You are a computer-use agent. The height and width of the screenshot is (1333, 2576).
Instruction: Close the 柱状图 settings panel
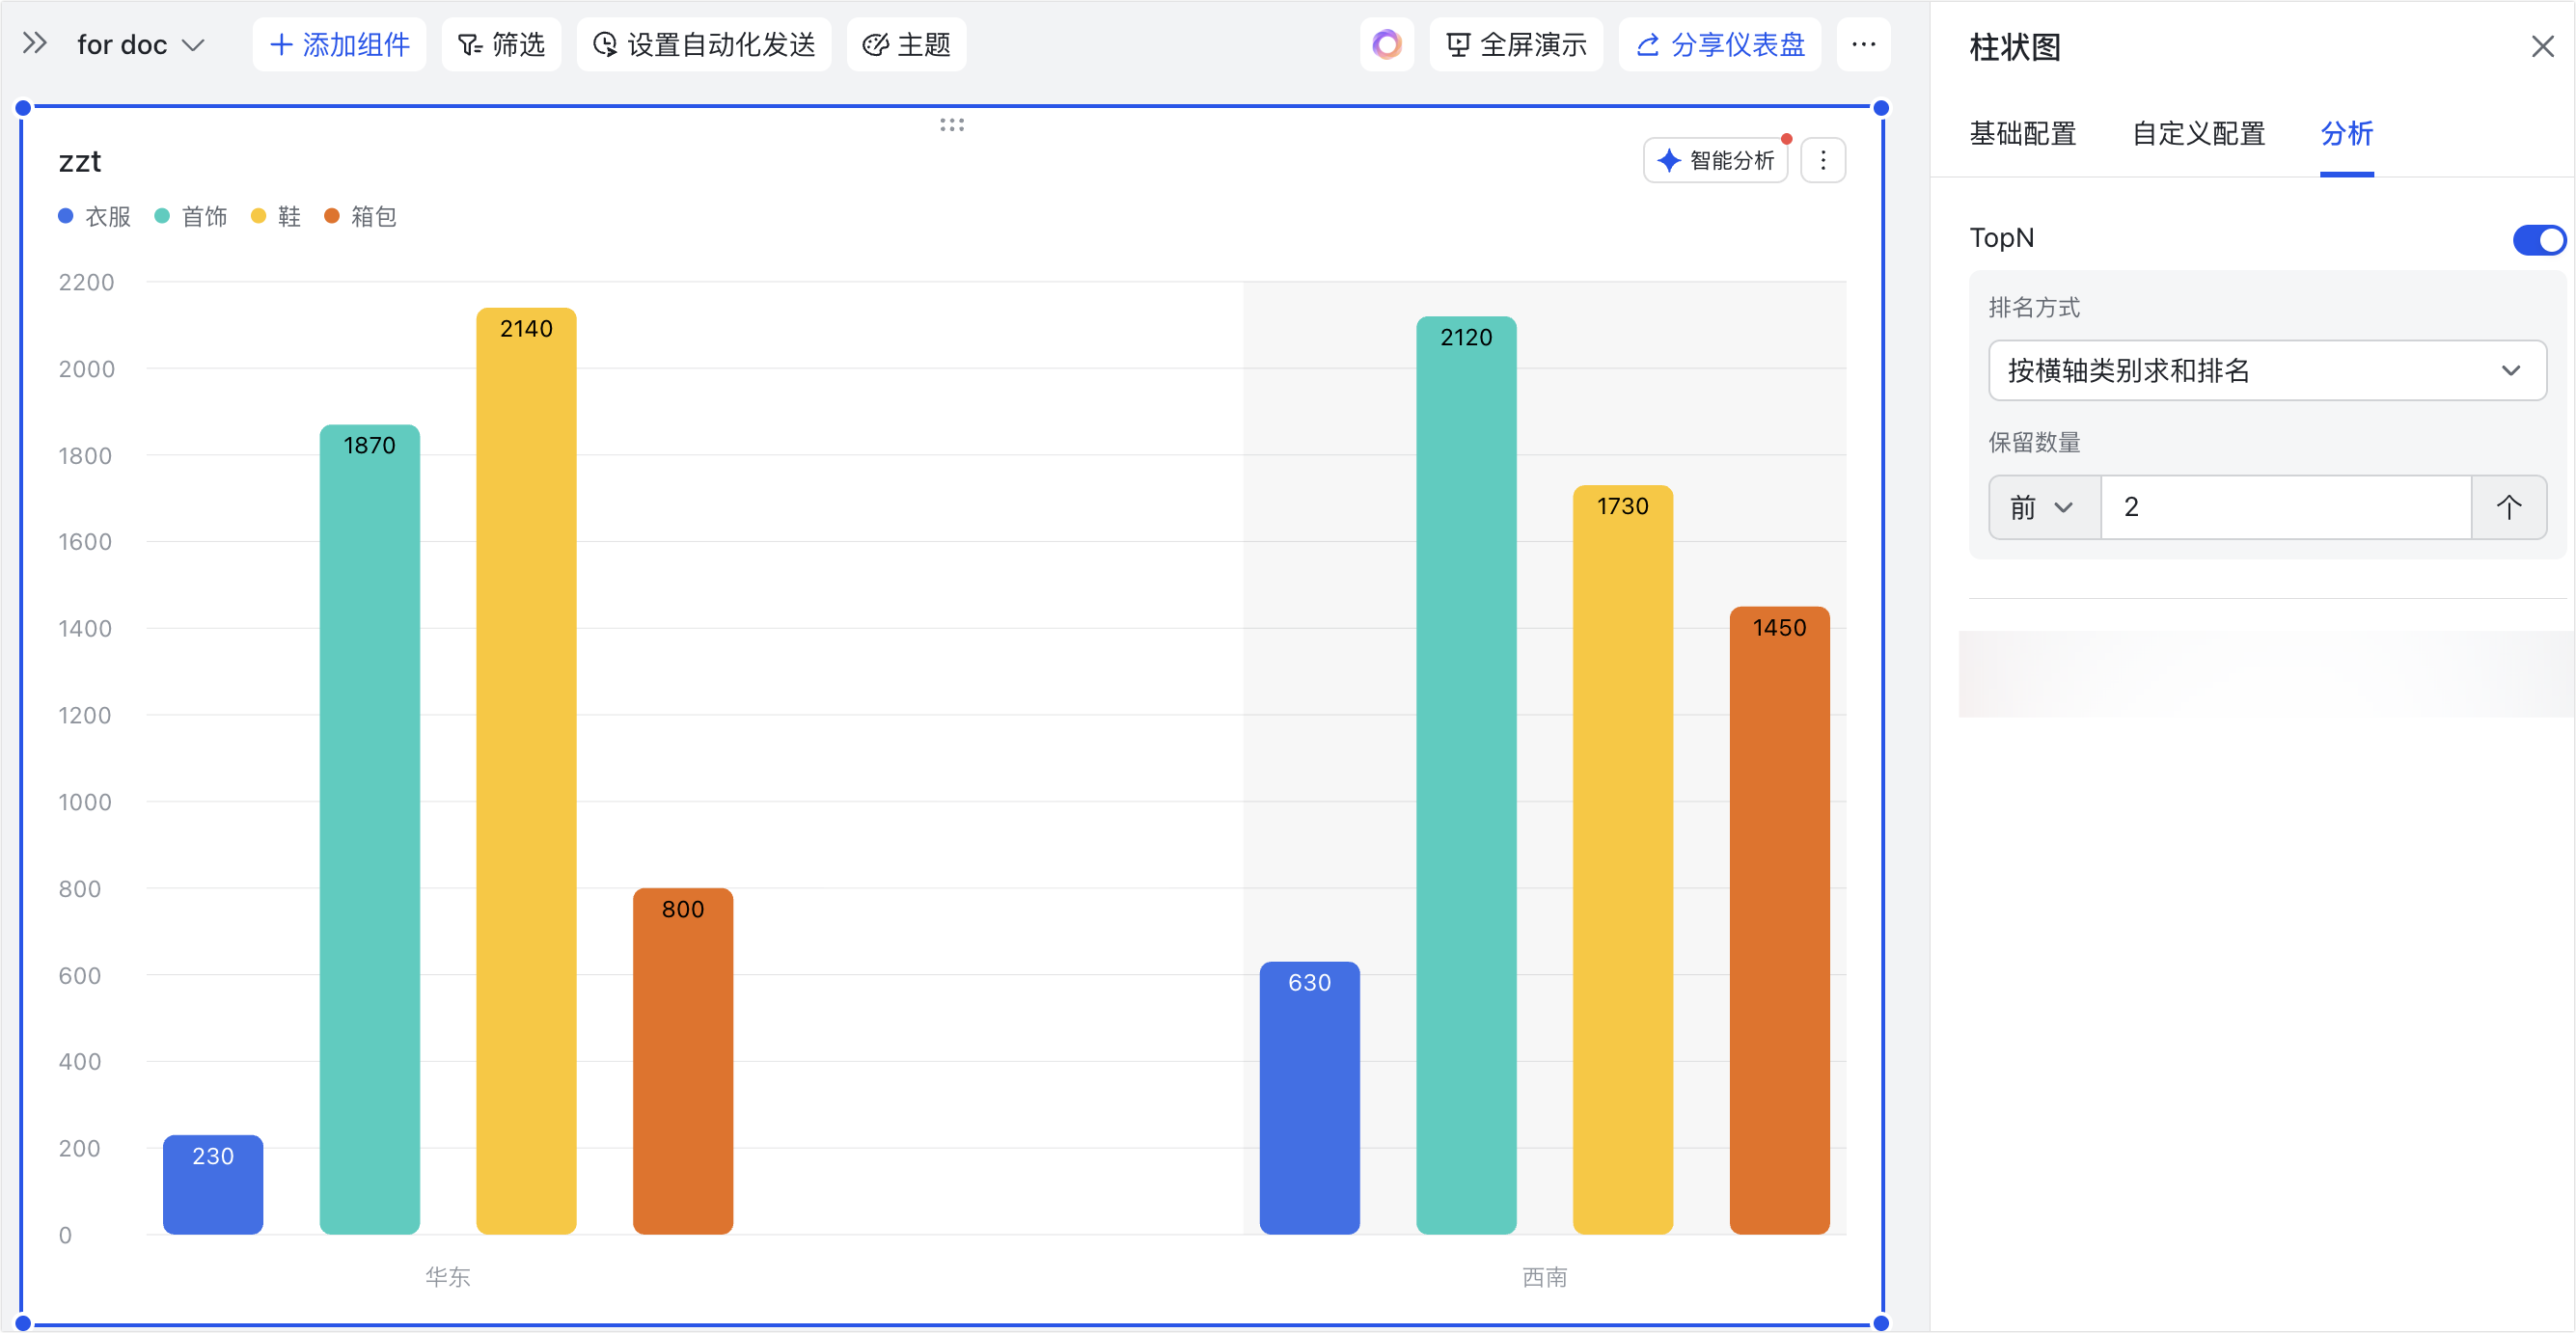pyautogui.click(x=2542, y=47)
